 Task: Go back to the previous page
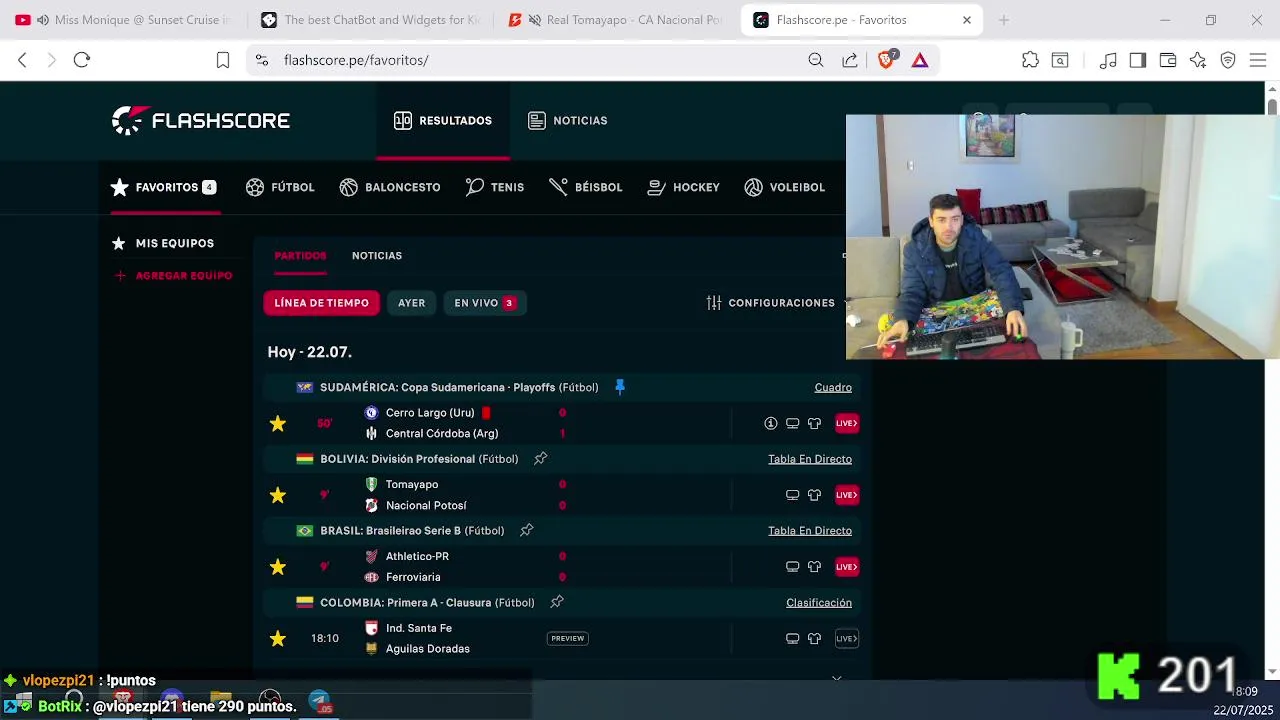coord(22,60)
